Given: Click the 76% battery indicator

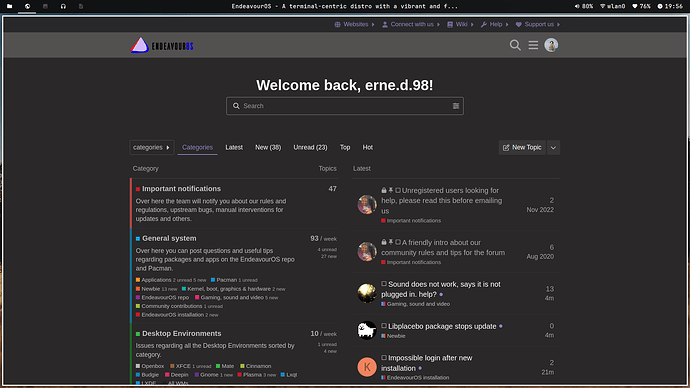Looking at the screenshot, I should 641,6.
